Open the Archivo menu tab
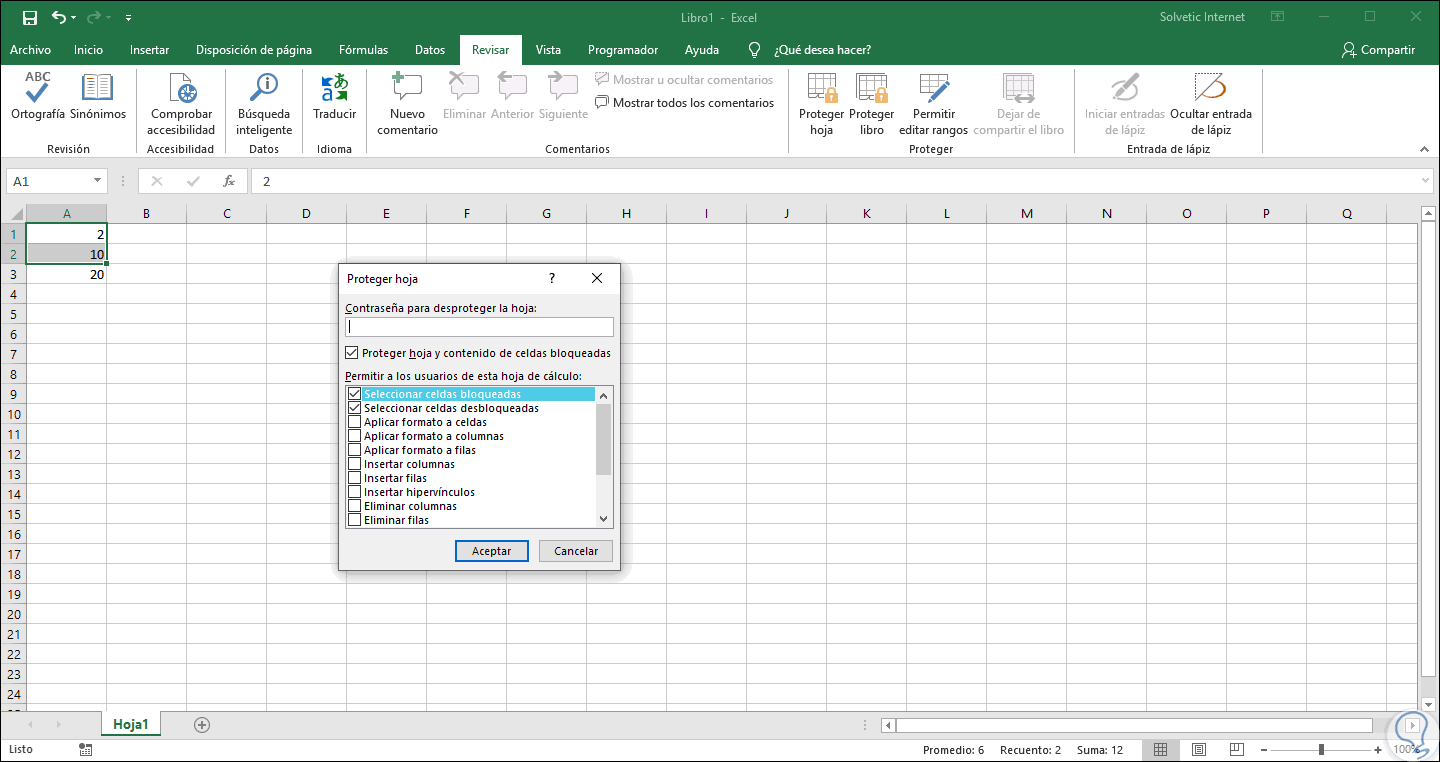This screenshot has width=1440, height=762. pyautogui.click(x=30, y=50)
